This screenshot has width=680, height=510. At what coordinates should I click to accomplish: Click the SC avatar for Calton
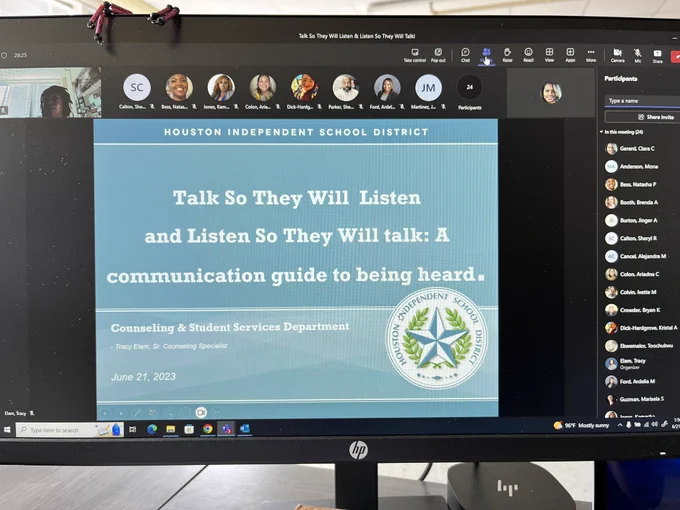coord(137,87)
